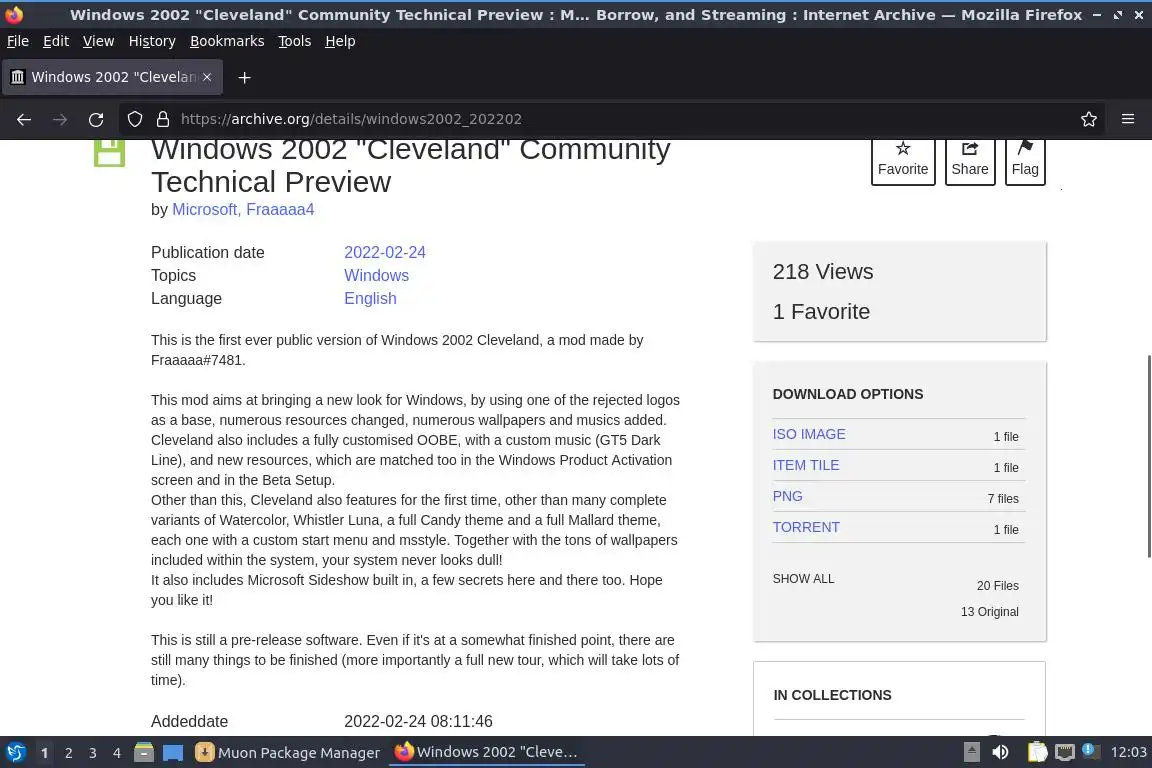This screenshot has width=1152, height=768.
Task: Open the Microsoft, Fraaaaa4 creator link
Action: [x=243, y=209]
